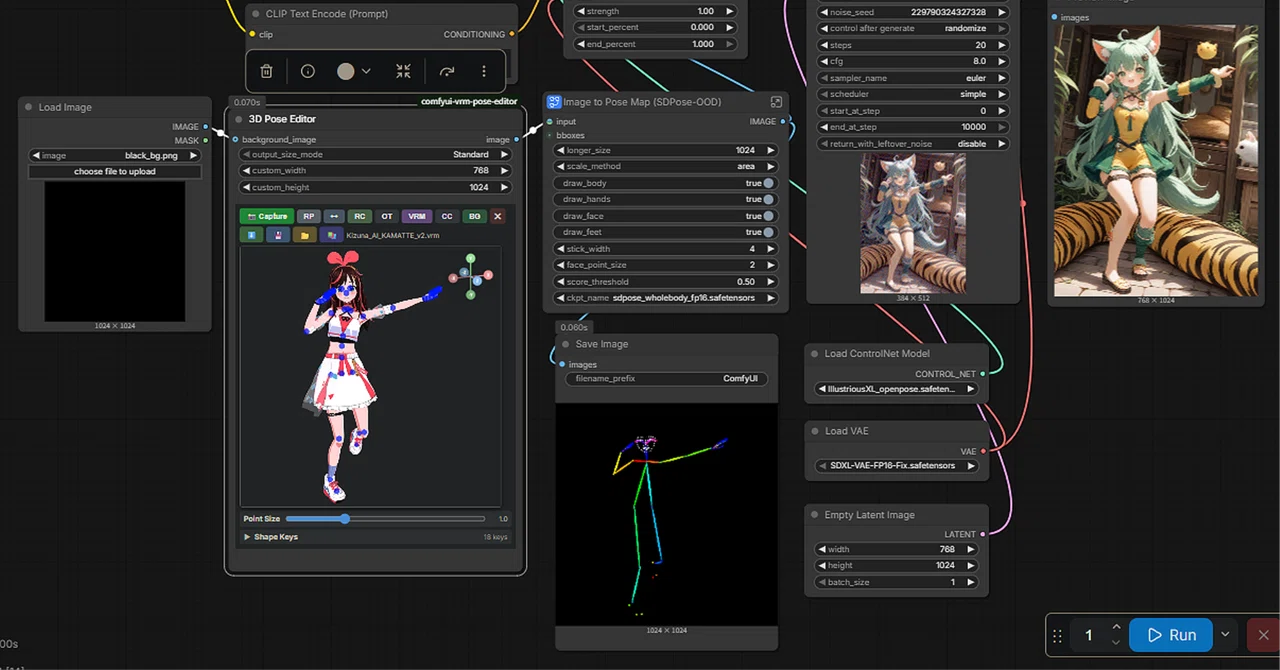Open the output_size_mode Standard dropdown

point(375,155)
